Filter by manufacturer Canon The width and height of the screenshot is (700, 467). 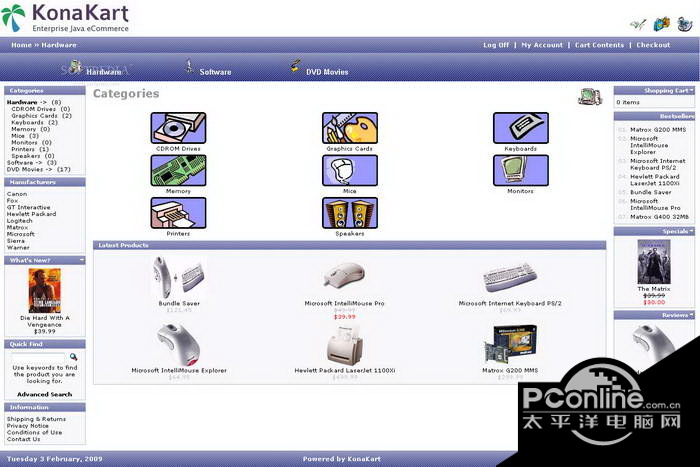coord(17,194)
